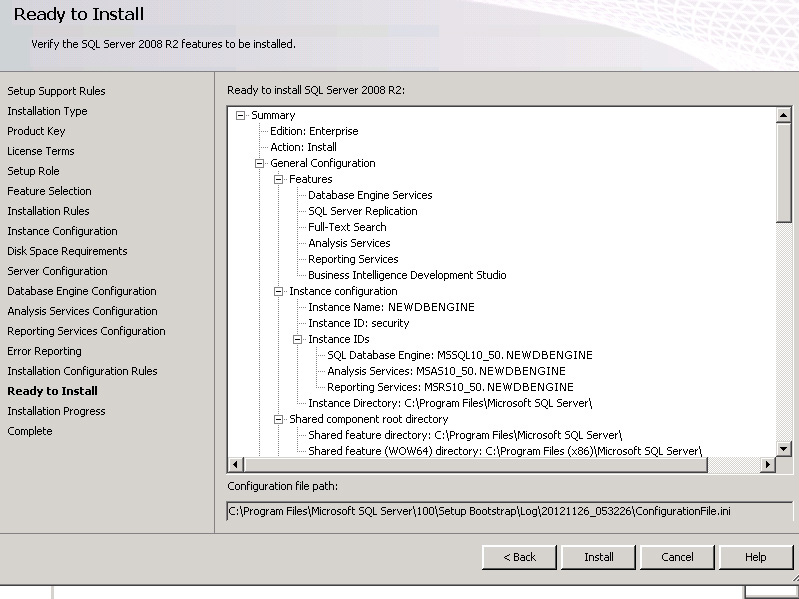The height and width of the screenshot is (599, 799).
Task: Click the Install button
Action: 598,557
